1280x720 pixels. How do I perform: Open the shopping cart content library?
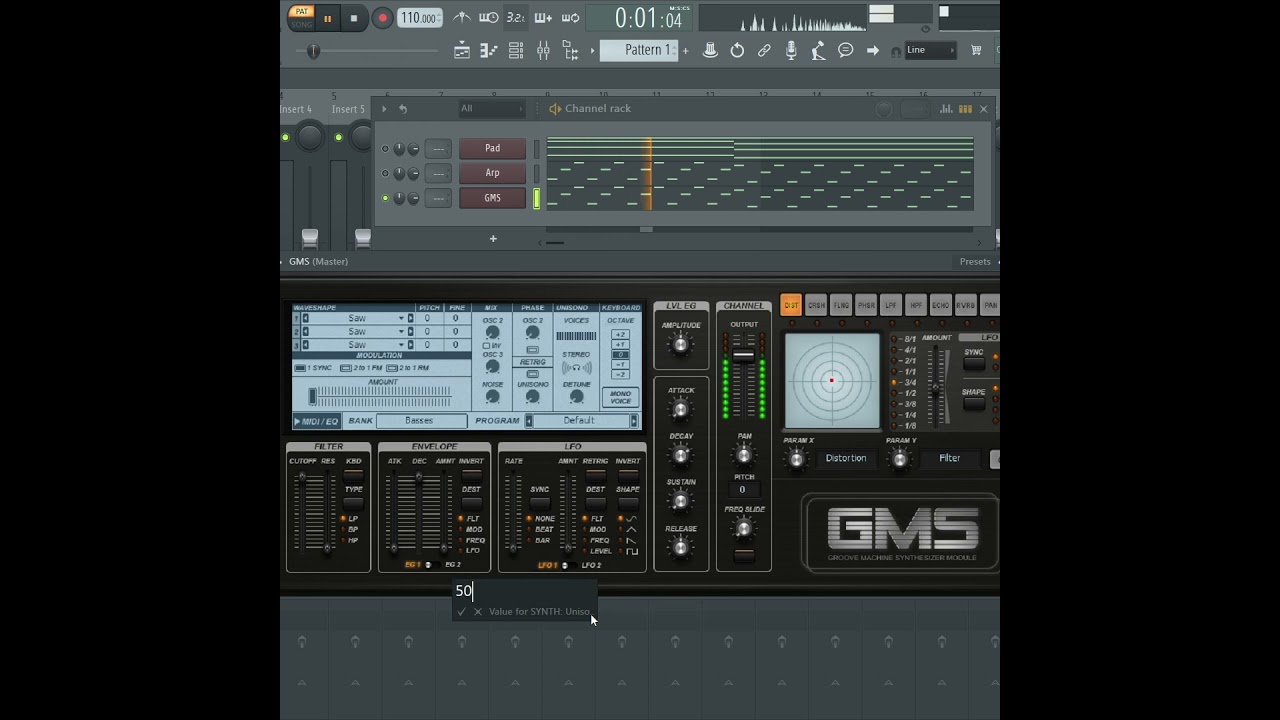pos(976,50)
